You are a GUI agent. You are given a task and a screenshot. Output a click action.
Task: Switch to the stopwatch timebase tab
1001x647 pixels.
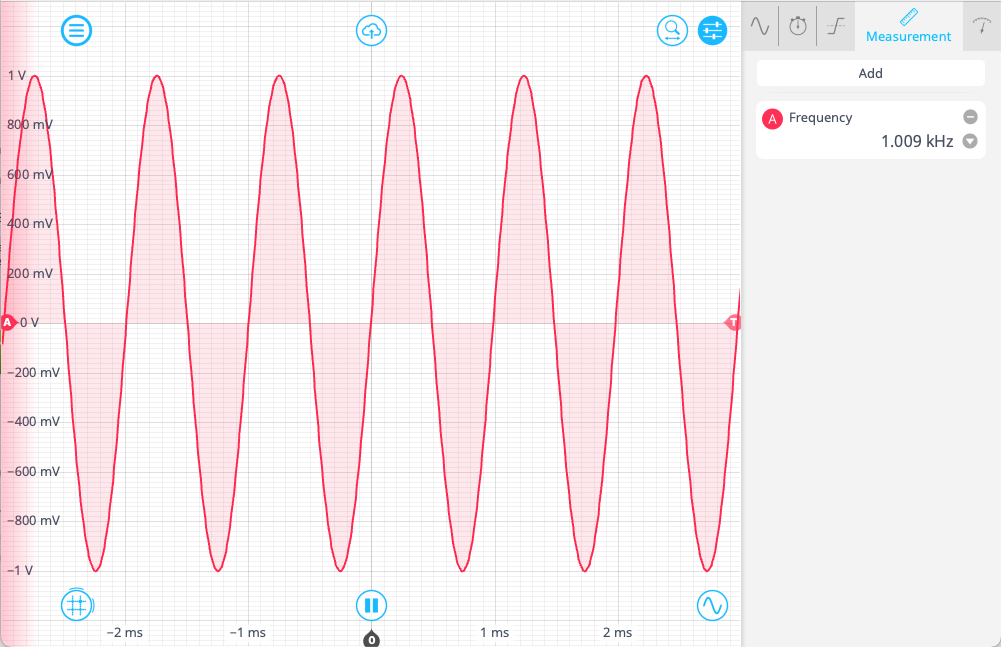point(797,27)
